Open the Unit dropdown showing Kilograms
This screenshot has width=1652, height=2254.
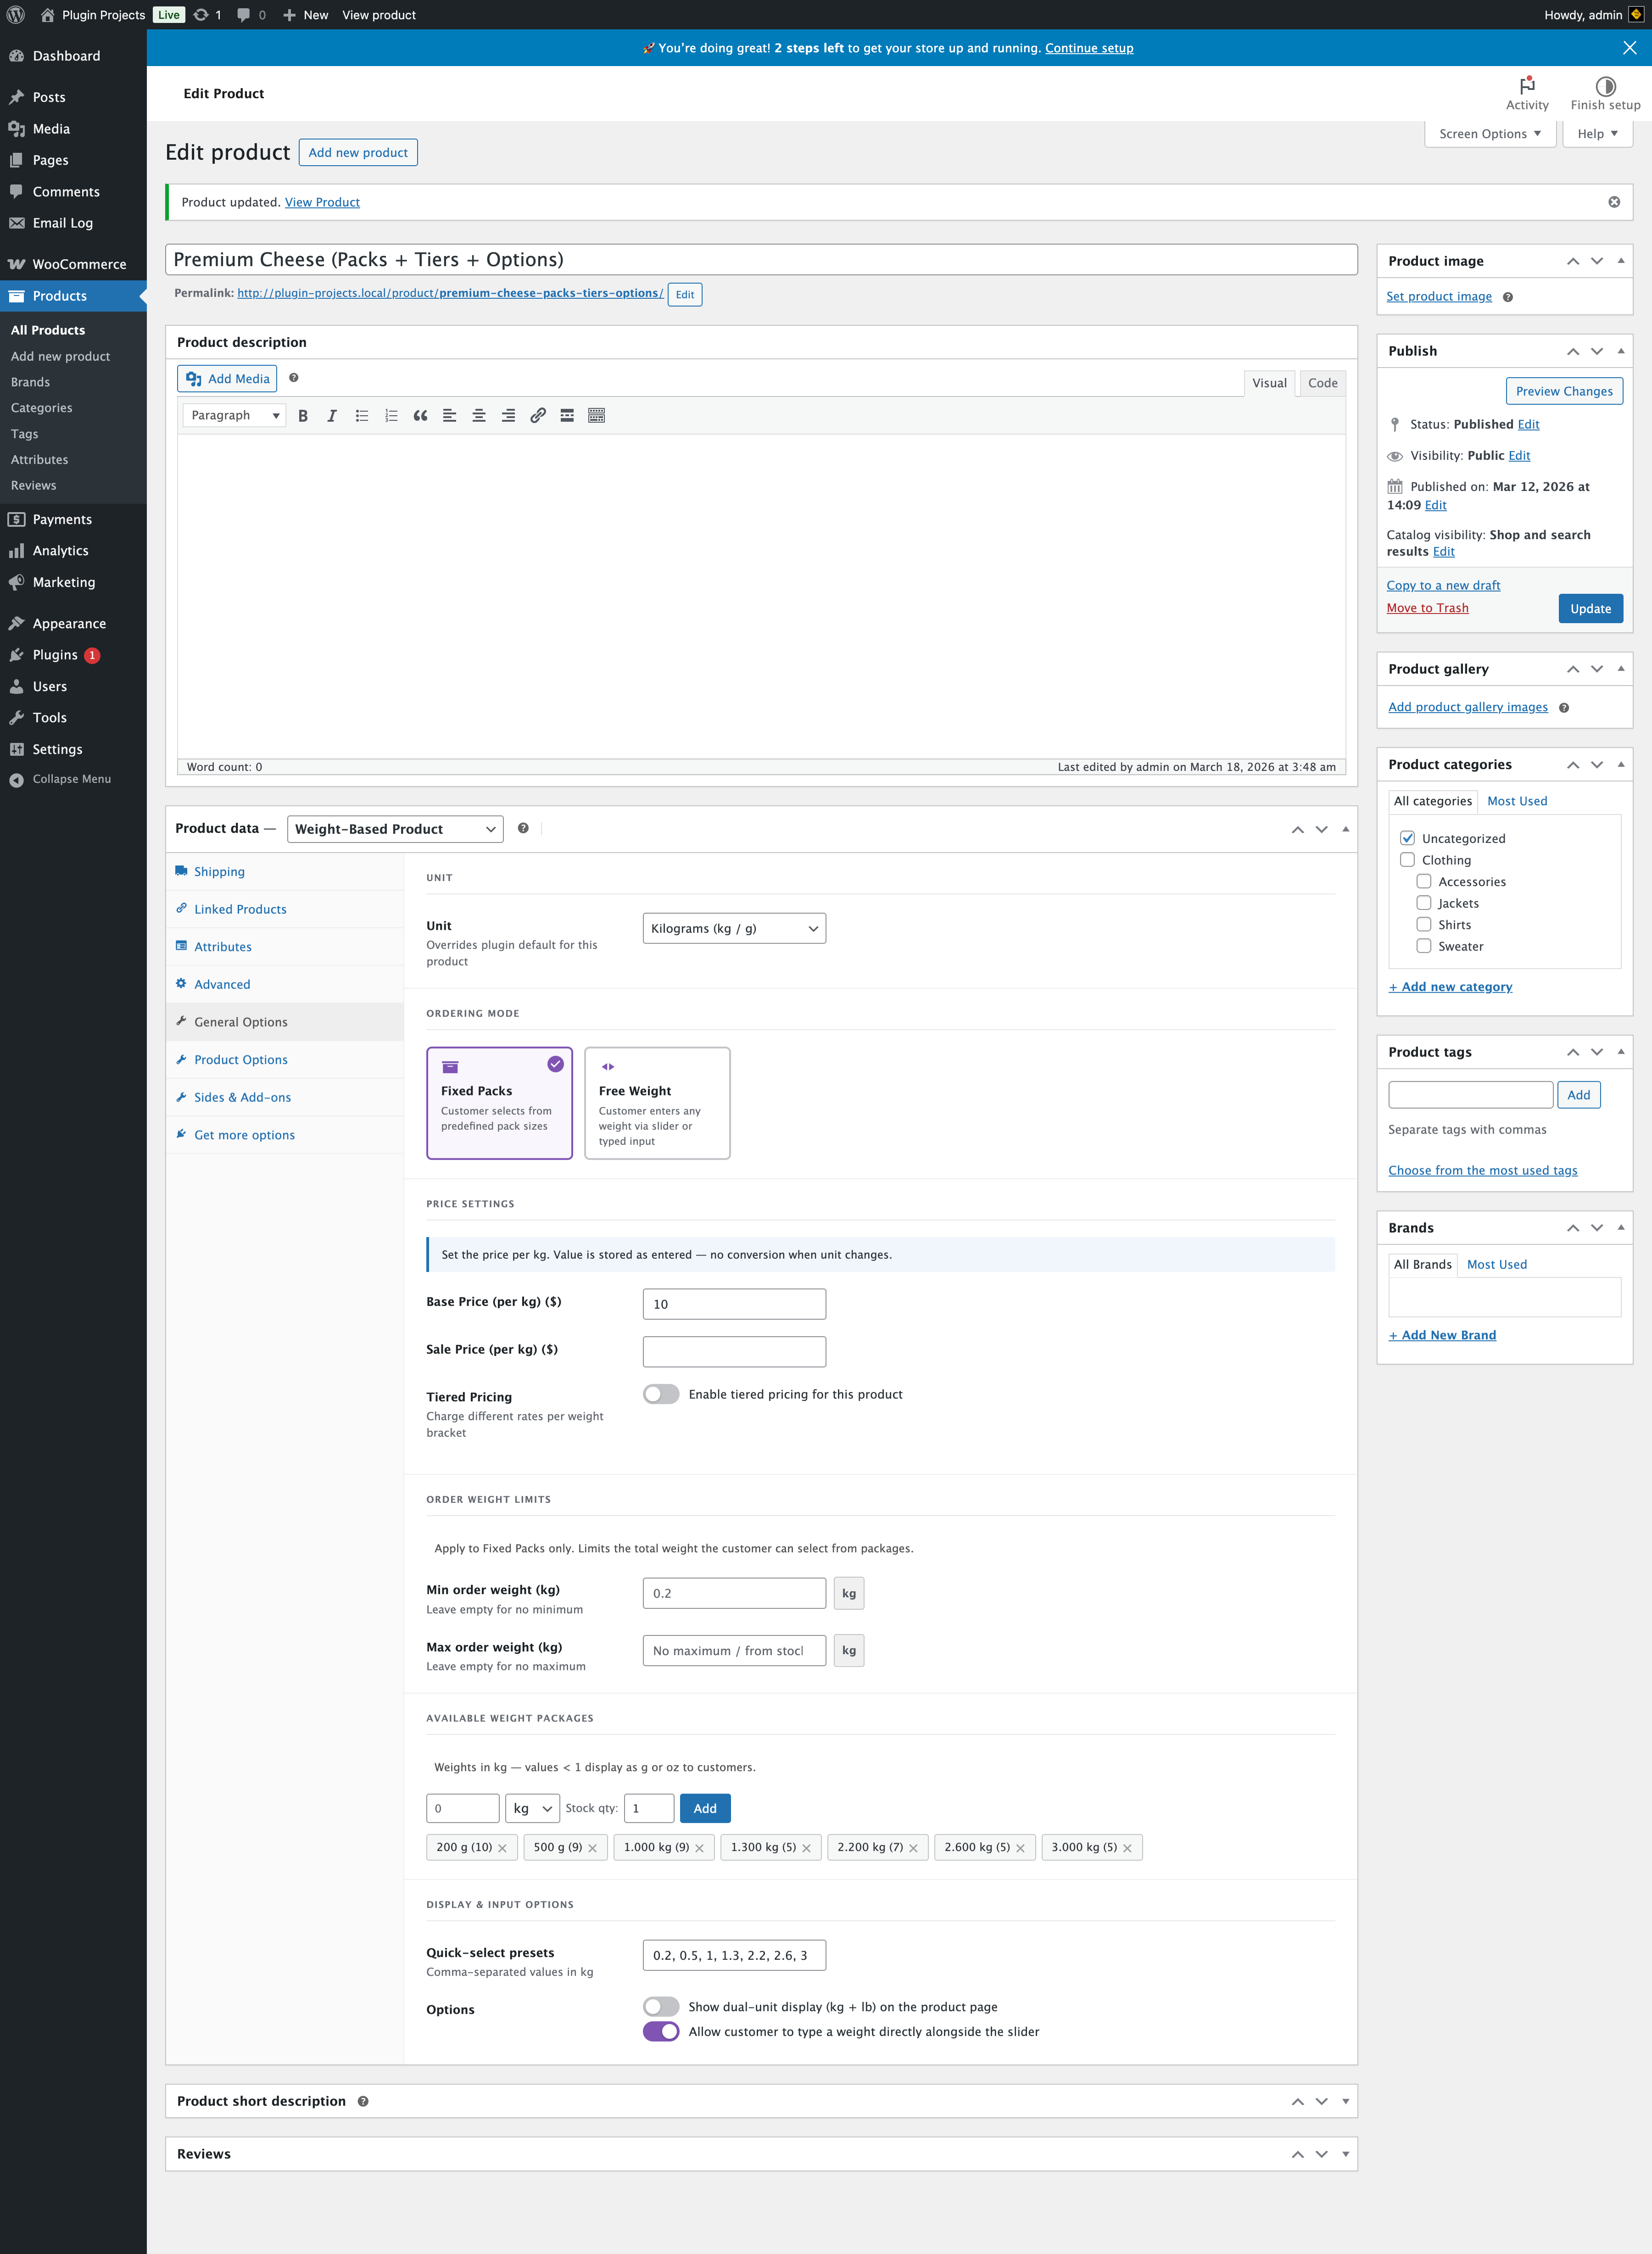click(x=734, y=928)
